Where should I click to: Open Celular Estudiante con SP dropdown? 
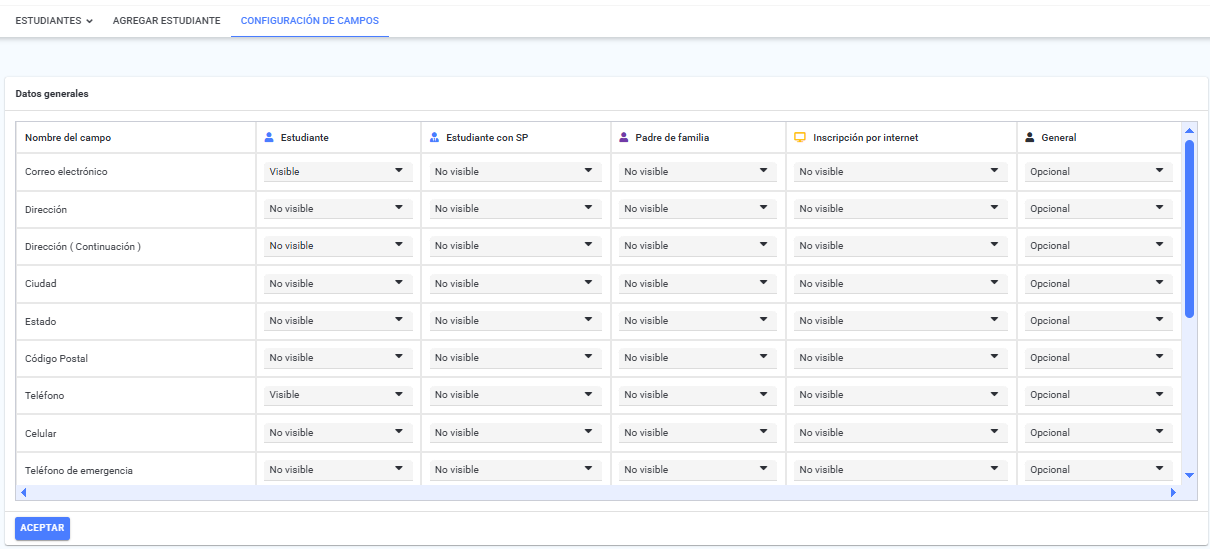[x=516, y=433]
